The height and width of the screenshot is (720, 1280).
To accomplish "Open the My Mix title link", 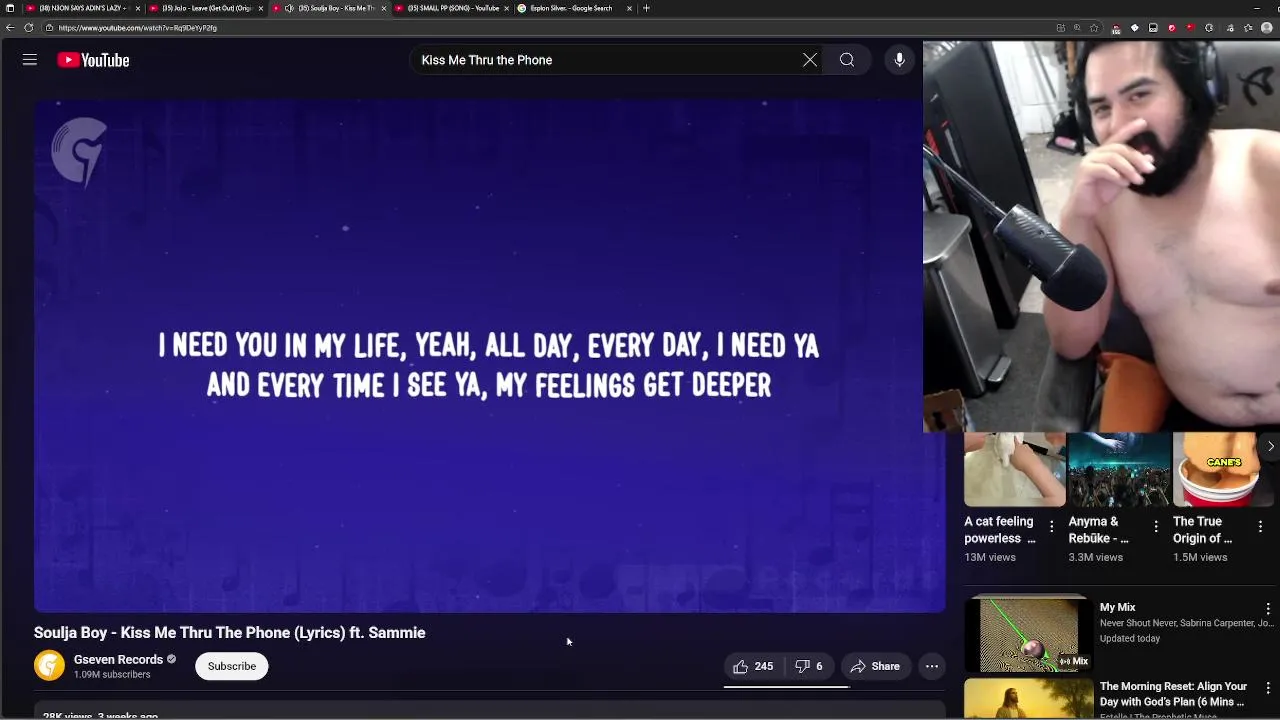I will 1117,607.
